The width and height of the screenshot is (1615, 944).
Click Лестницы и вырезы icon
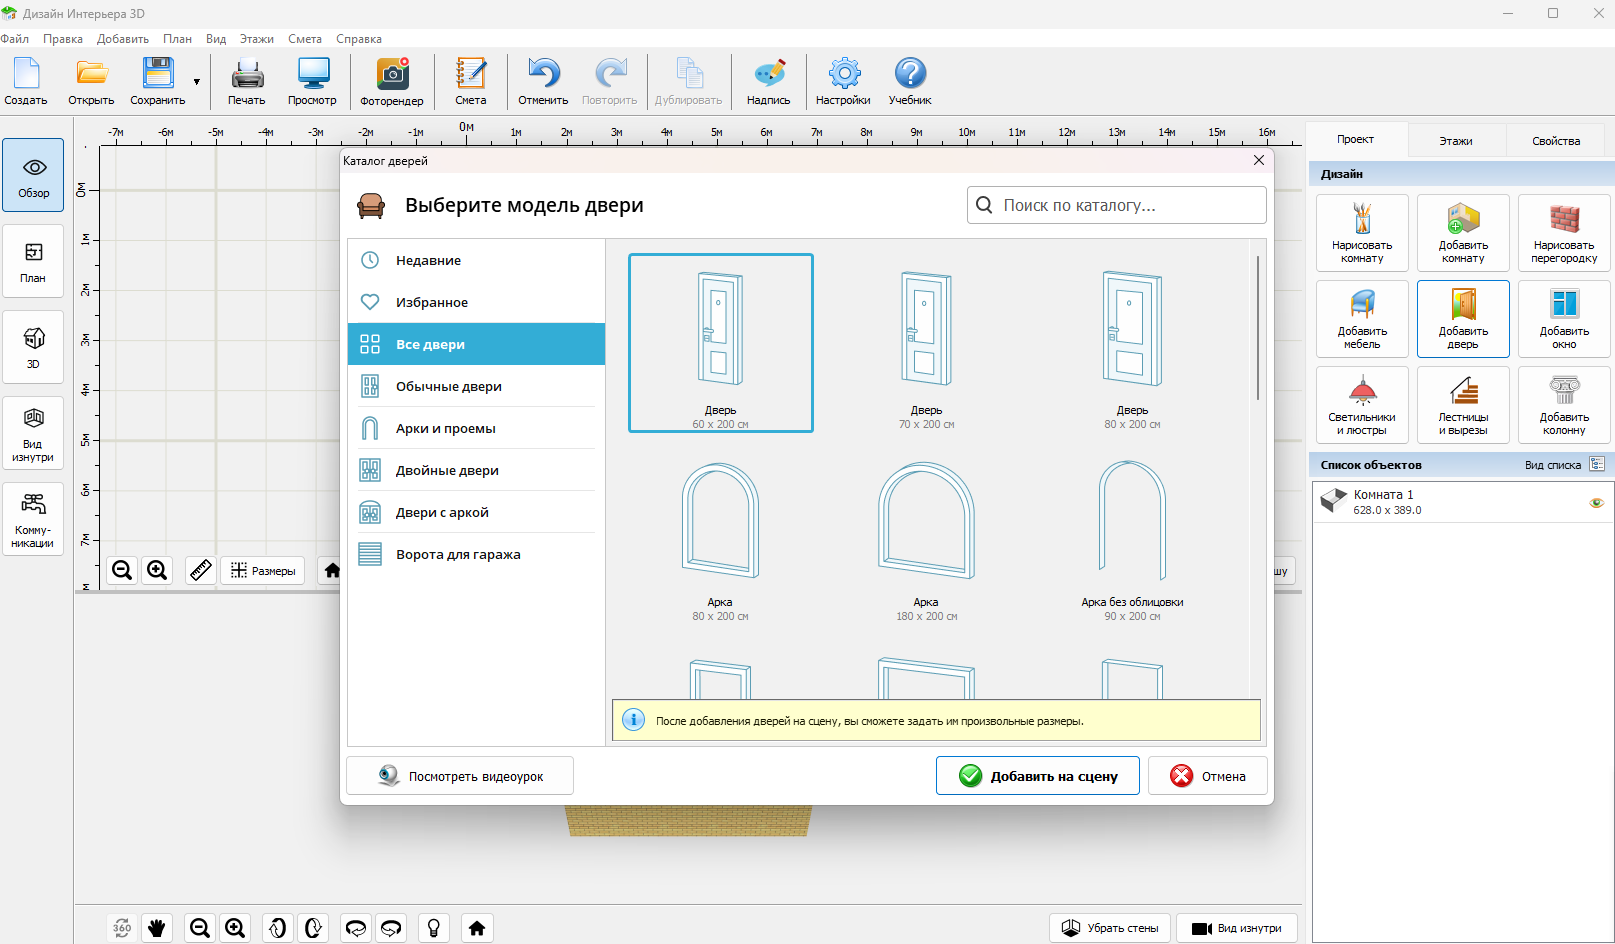coord(1463,405)
